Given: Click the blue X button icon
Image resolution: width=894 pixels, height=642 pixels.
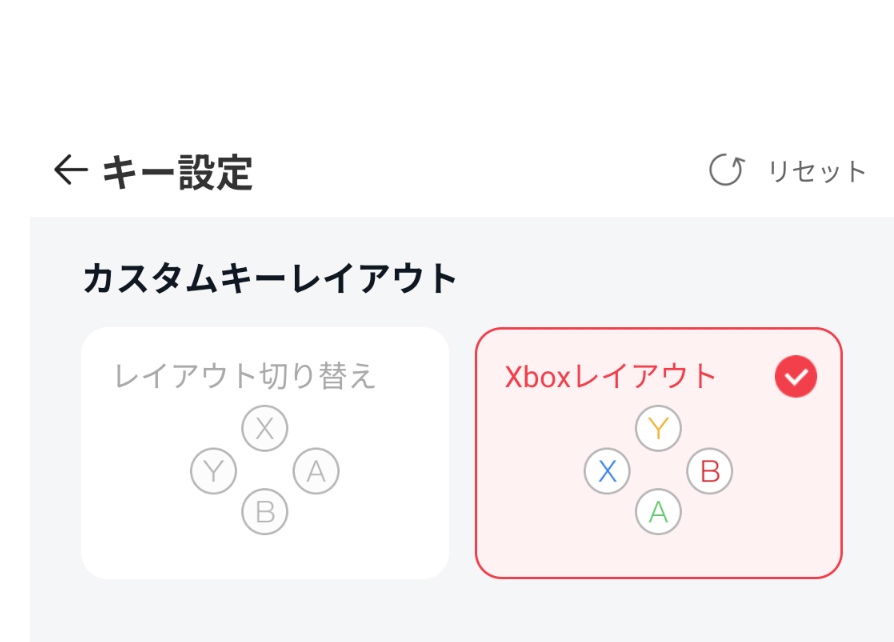Looking at the screenshot, I should tap(607, 471).
